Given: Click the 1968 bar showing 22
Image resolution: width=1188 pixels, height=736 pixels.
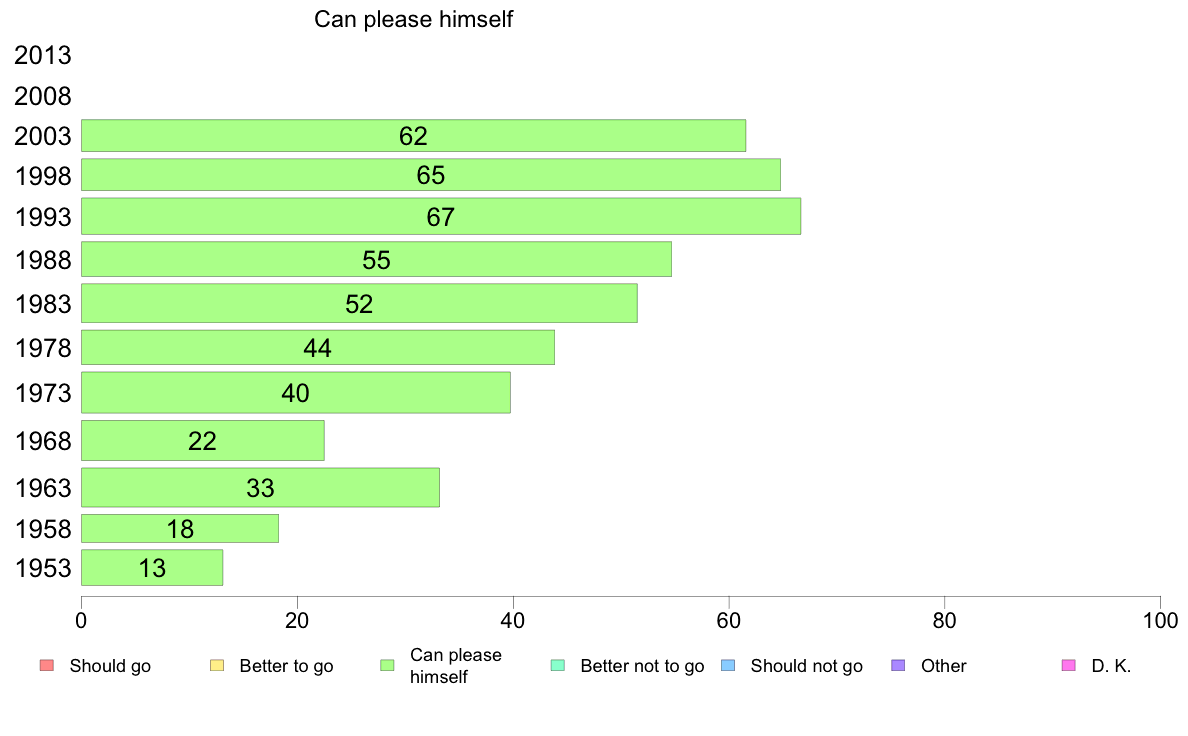Looking at the screenshot, I should click(202, 441).
